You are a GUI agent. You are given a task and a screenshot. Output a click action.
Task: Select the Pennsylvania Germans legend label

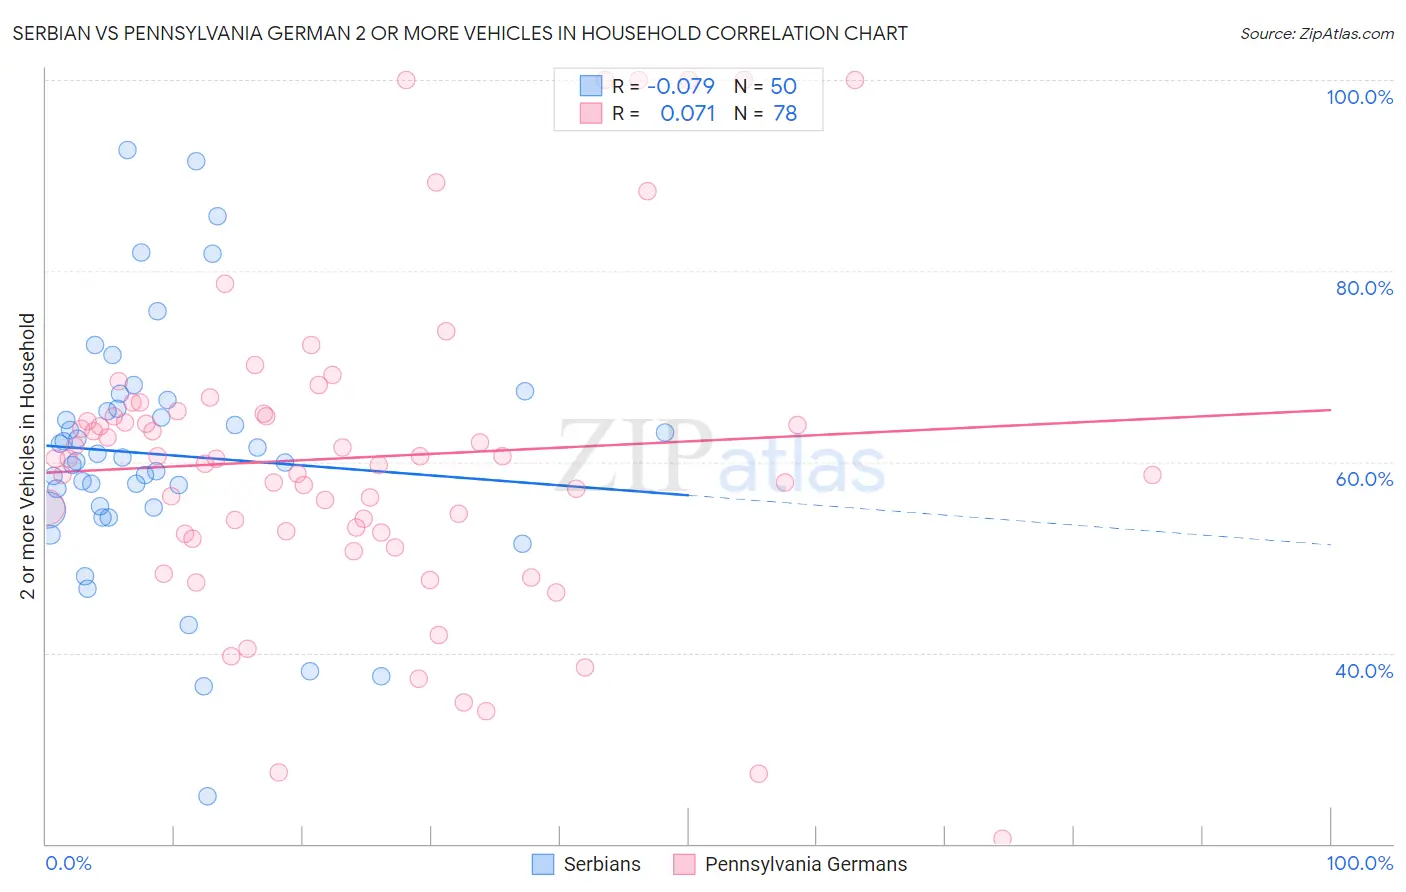coord(806,864)
